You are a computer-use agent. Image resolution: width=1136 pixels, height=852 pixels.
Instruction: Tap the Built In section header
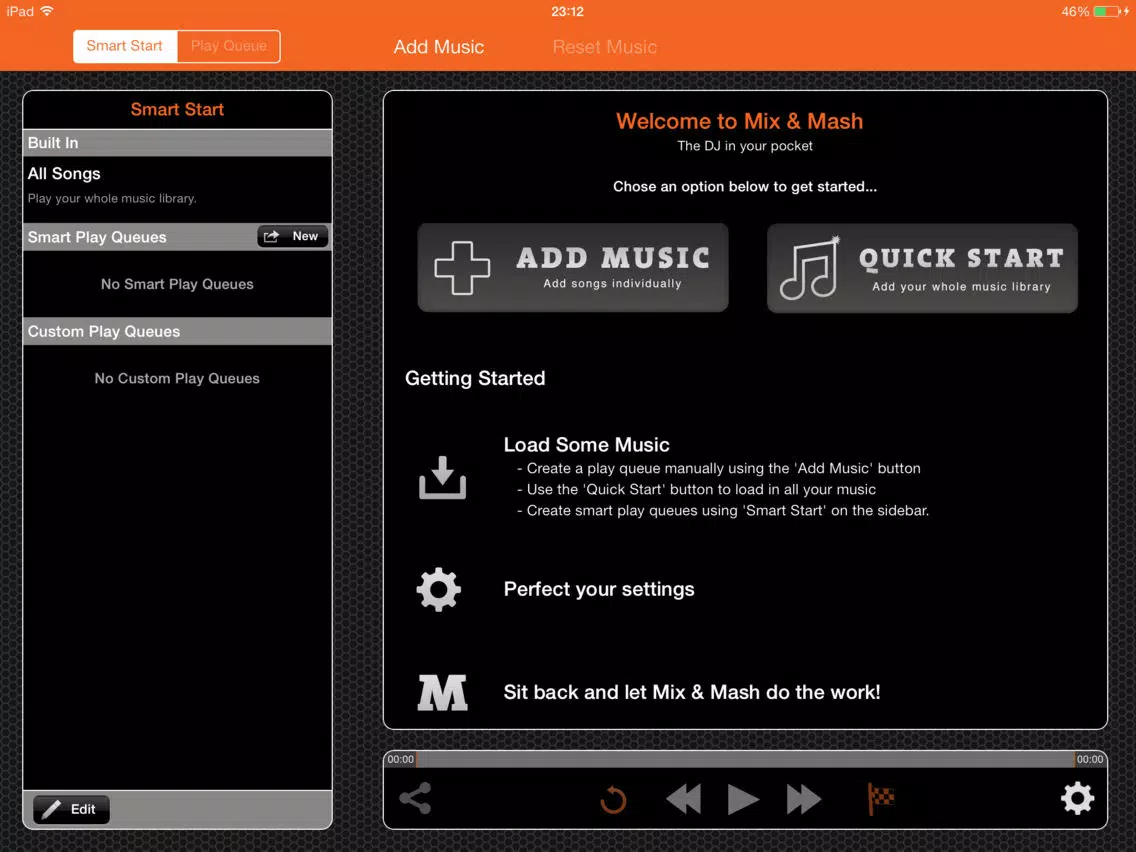point(178,143)
